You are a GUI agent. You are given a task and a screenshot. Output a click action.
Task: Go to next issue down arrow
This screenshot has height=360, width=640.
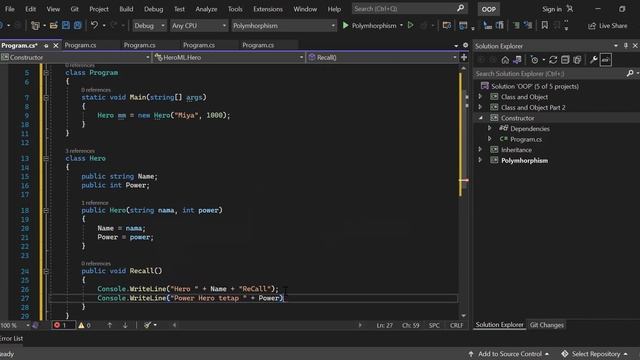point(125,325)
